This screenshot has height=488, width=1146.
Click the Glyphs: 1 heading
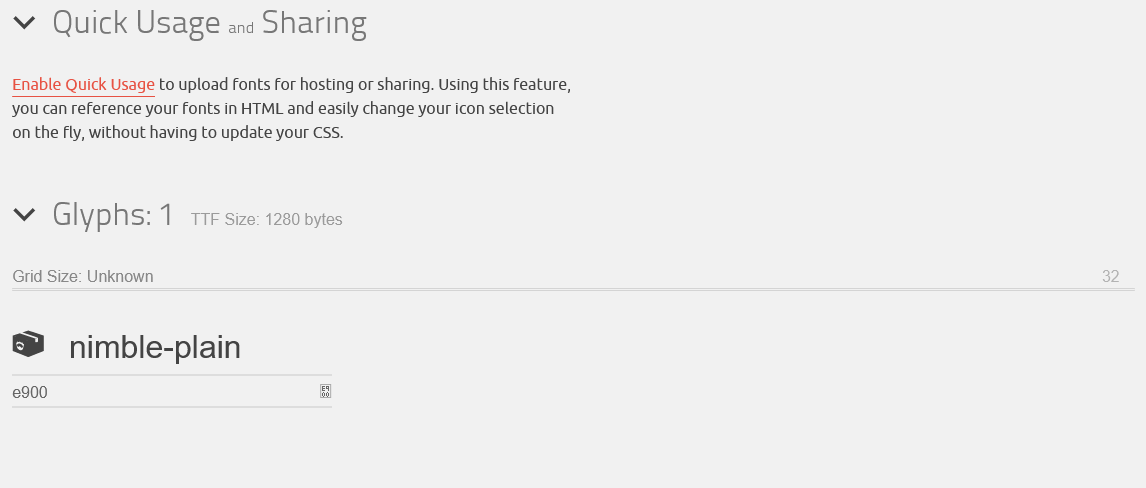(113, 215)
